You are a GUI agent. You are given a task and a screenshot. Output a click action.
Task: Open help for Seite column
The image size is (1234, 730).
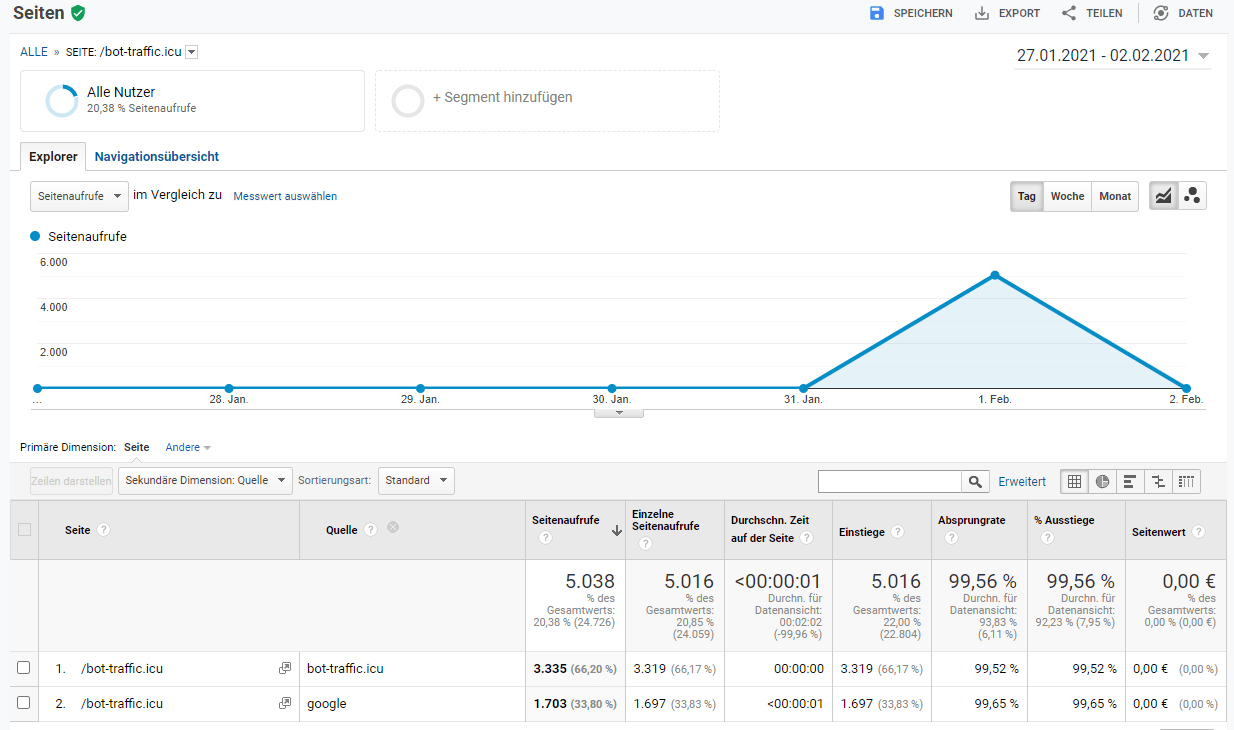(104, 530)
